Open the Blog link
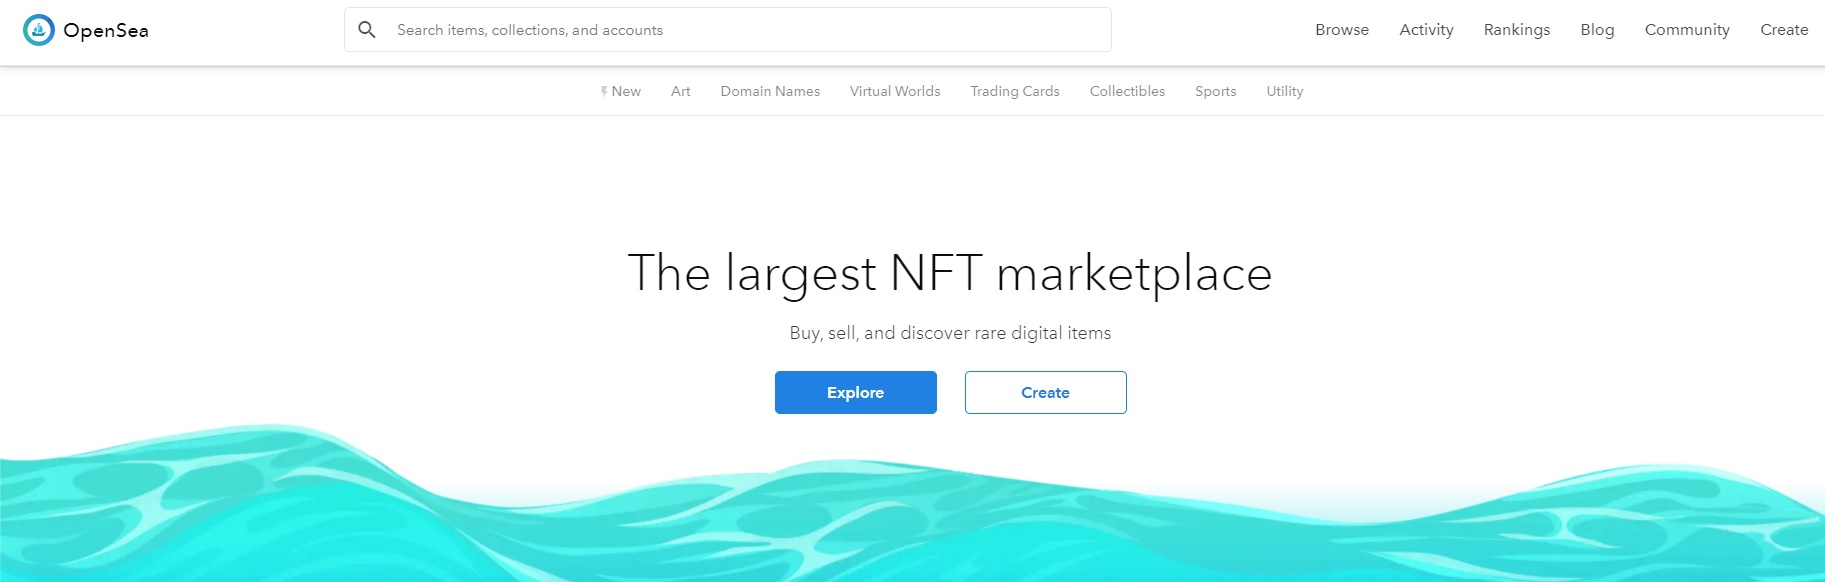This screenshot has width=1825, height=582. click(1597, 30)
